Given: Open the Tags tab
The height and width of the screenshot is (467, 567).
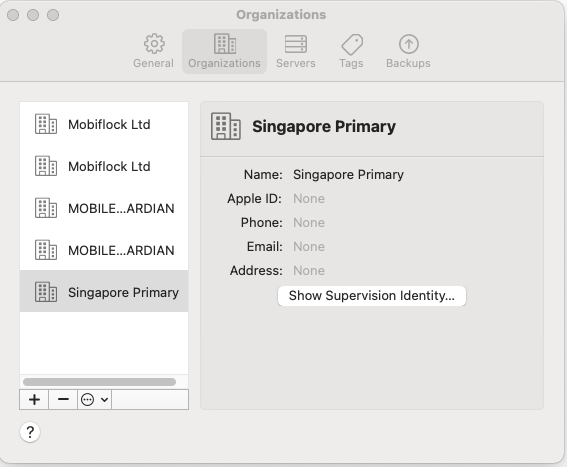Looking at the screenshot, I should point(351,51).
